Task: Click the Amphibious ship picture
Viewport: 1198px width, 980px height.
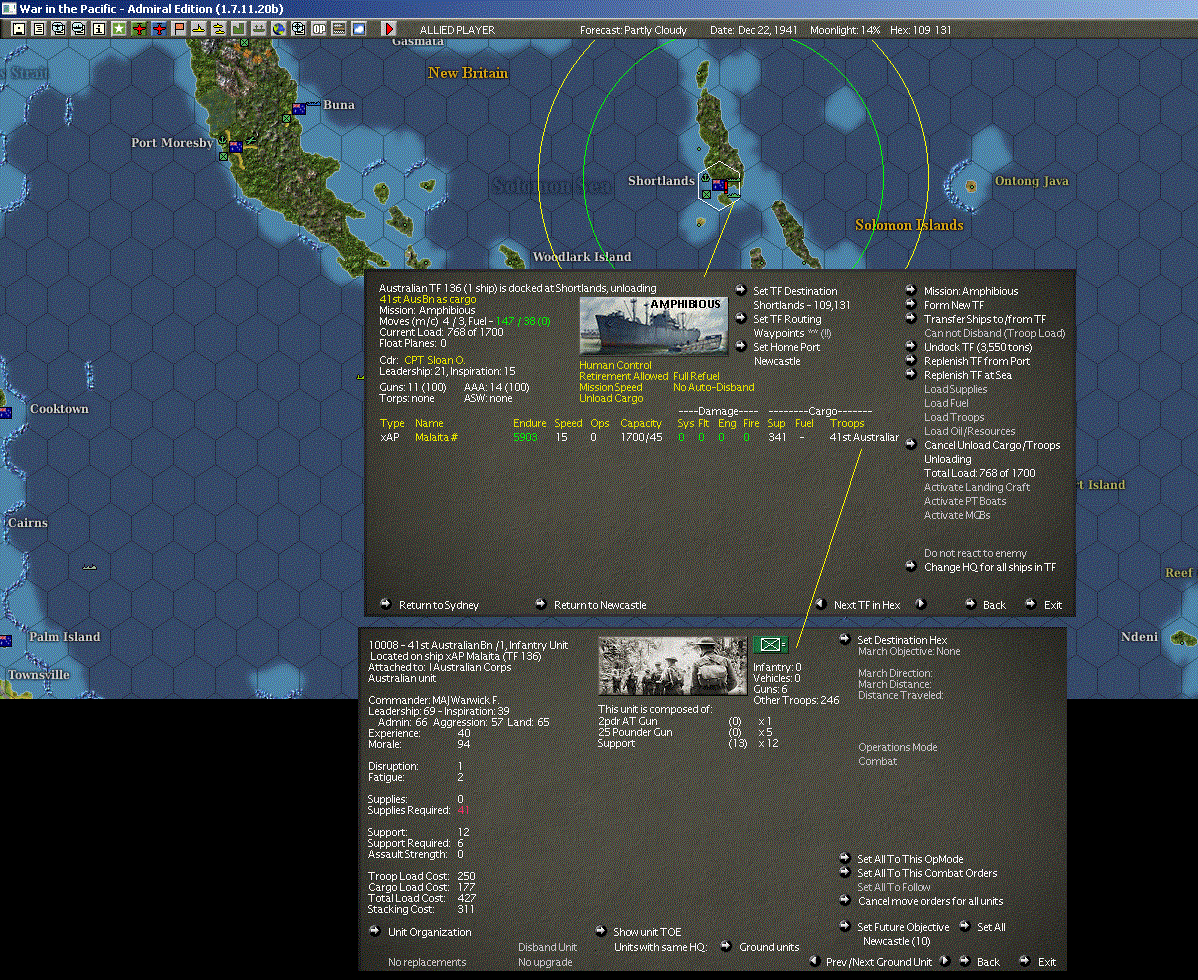Action: 654,325
